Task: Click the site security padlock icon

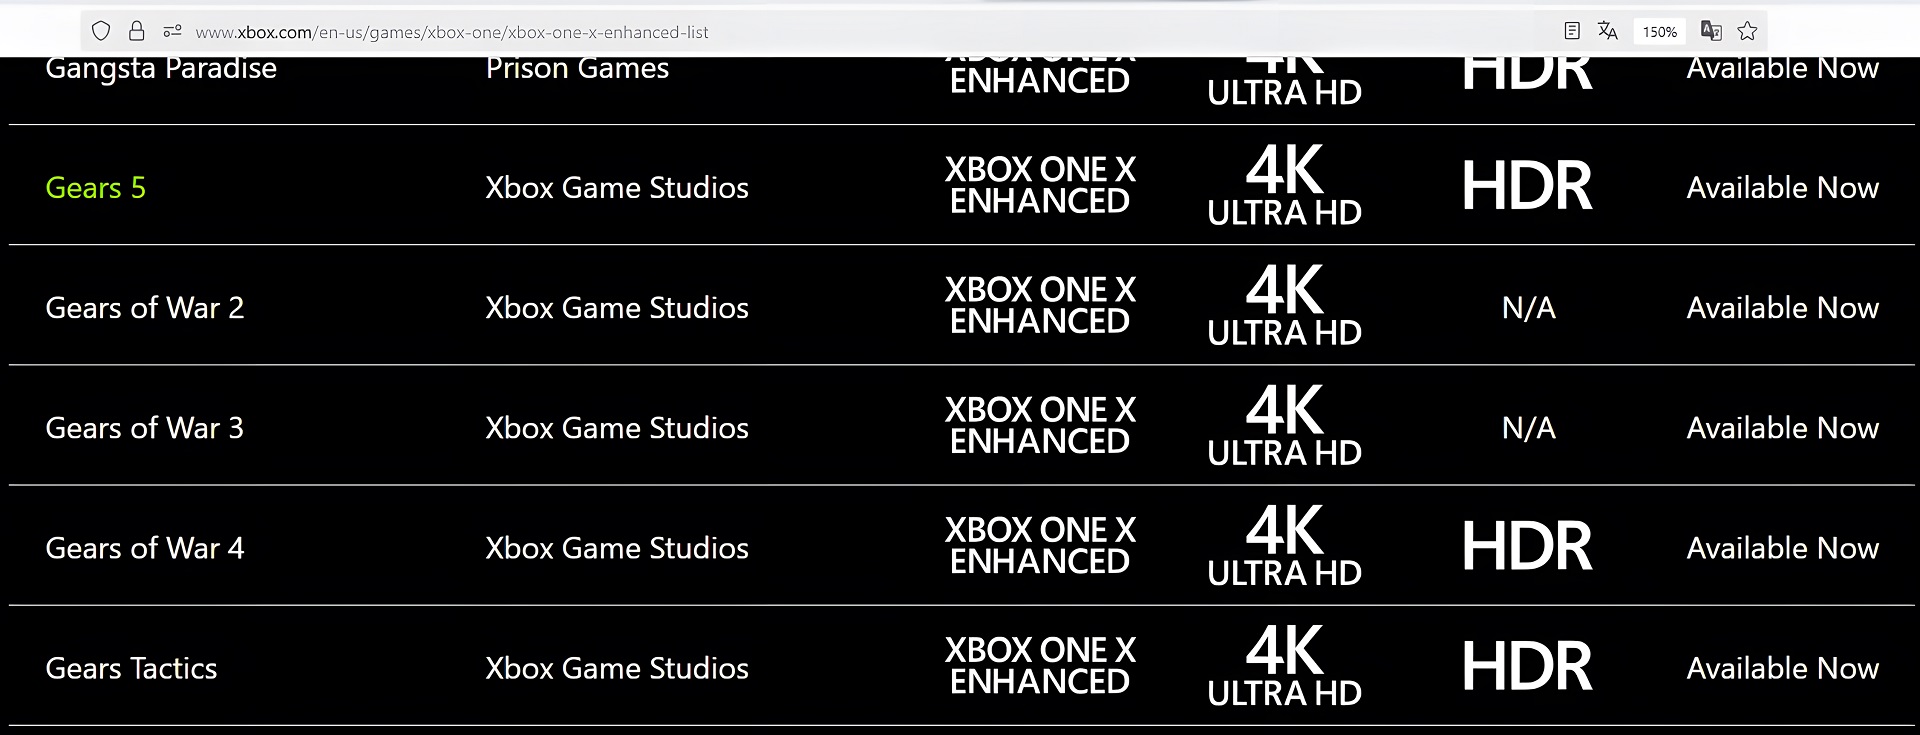Action: tap(137, 32)
